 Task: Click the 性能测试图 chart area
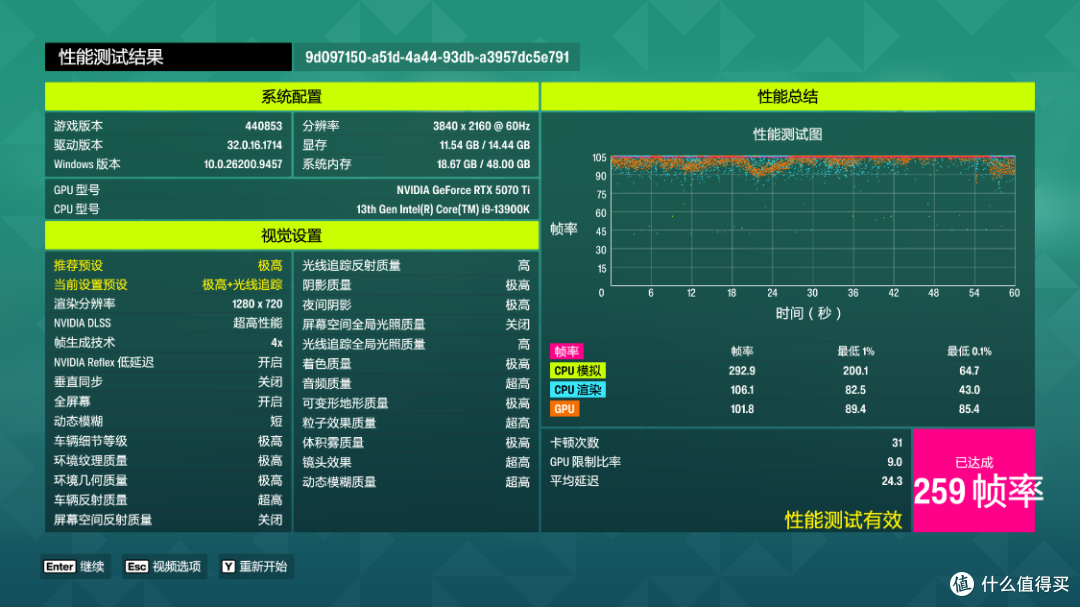(x=813, y=220)
